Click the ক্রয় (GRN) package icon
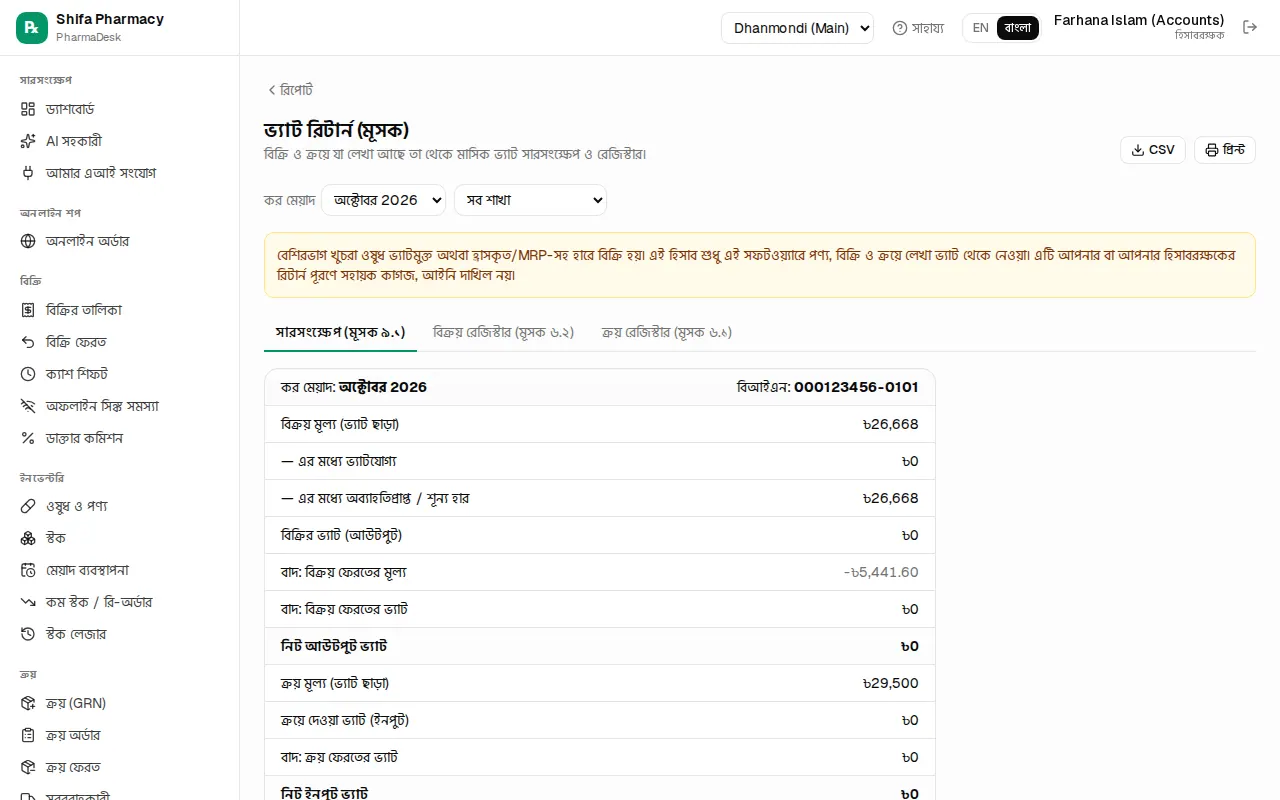1280x800 pixels. tap(28, 703)
